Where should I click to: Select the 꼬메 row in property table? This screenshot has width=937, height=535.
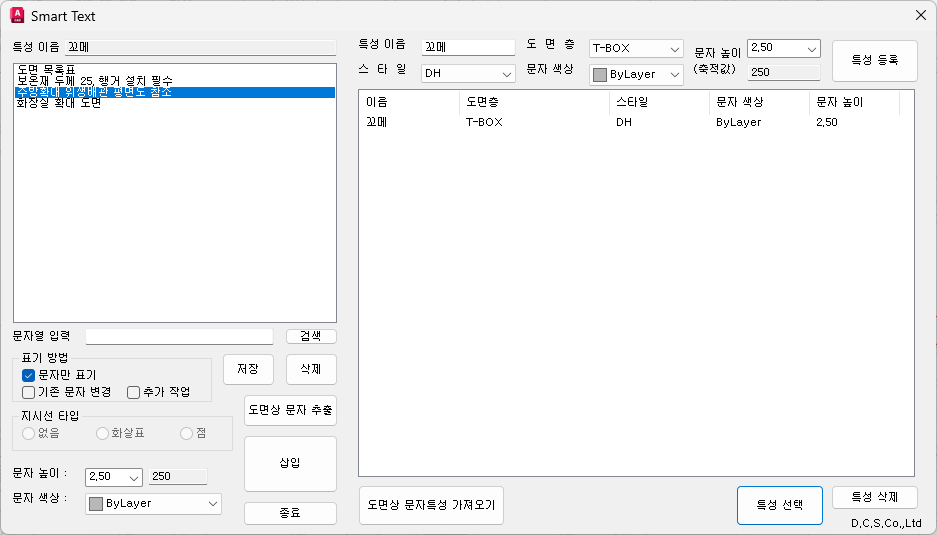[377, 122]
